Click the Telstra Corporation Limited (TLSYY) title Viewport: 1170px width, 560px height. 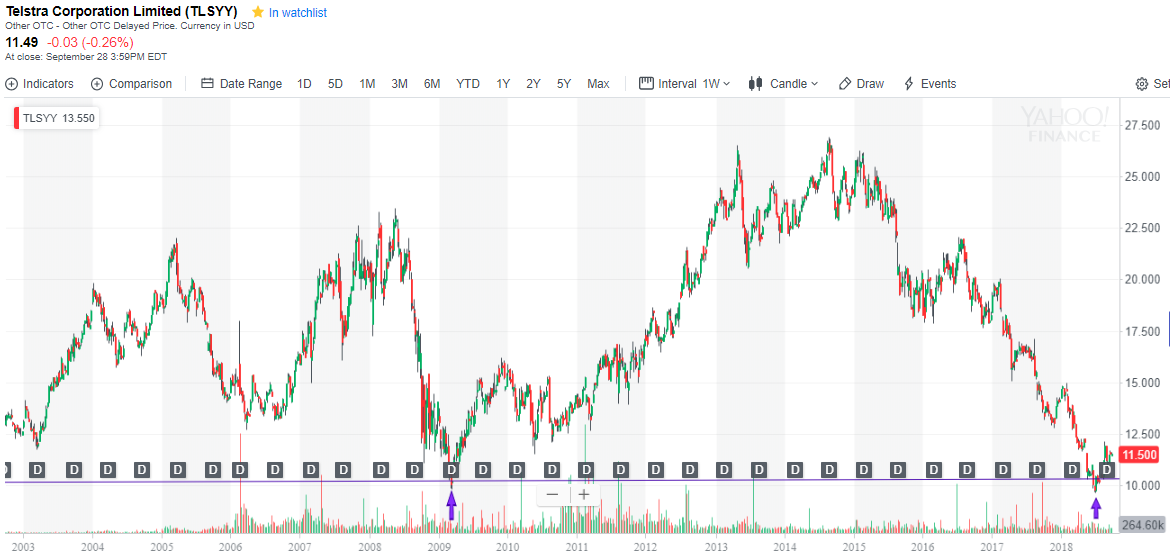122,12
